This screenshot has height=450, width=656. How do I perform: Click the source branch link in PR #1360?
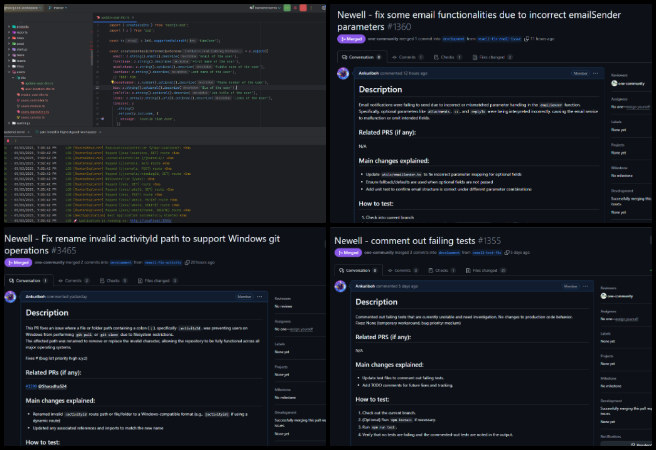coord(500,39)
